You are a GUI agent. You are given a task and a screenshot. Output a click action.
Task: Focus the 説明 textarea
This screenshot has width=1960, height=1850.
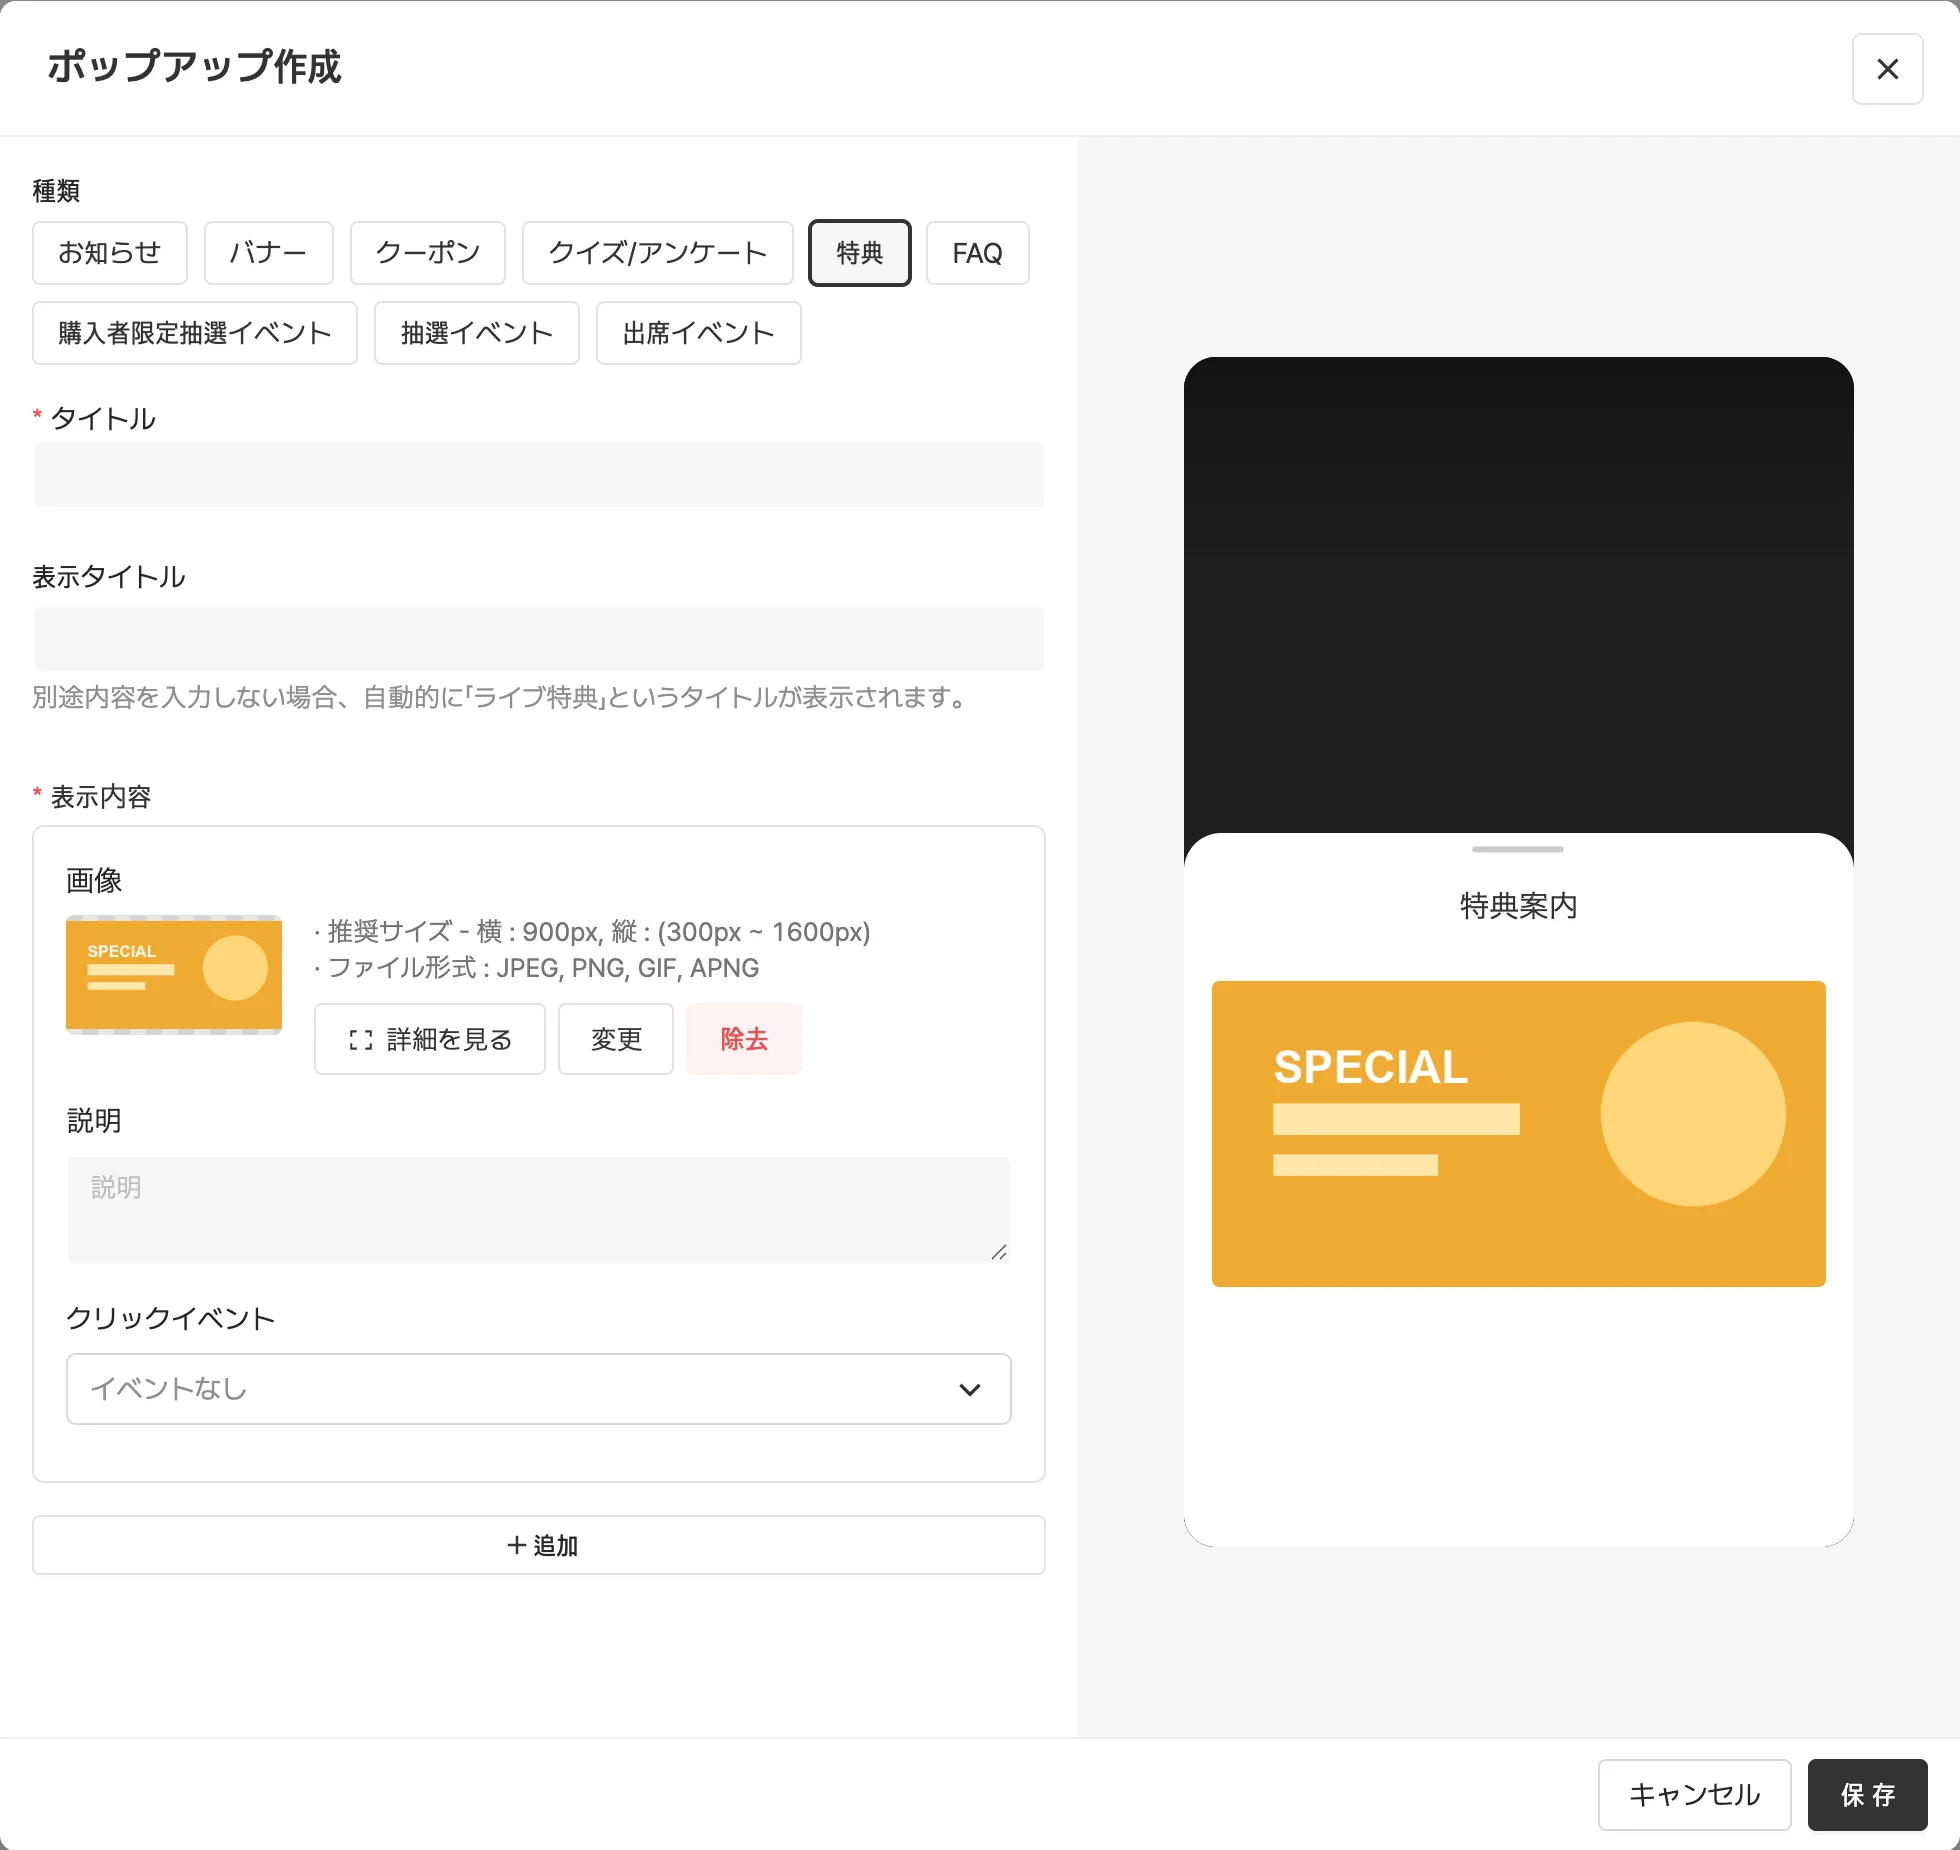pyautogui.click(x=539, y=1210)
